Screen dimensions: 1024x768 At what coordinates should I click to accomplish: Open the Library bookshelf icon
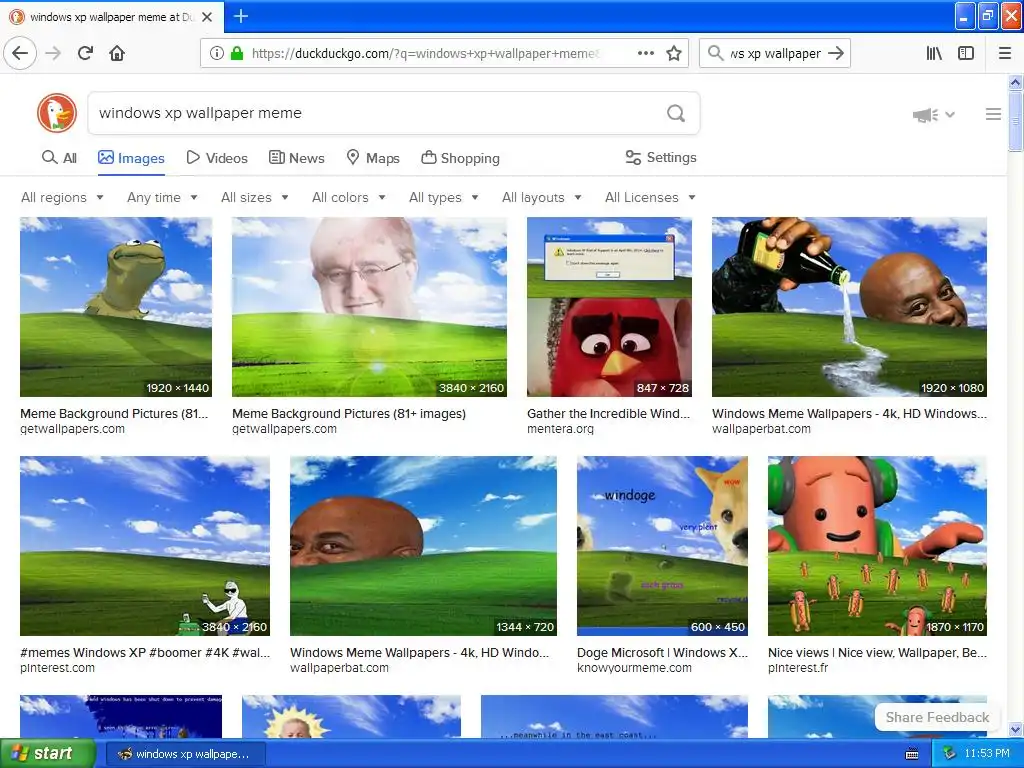coord(934,53)
